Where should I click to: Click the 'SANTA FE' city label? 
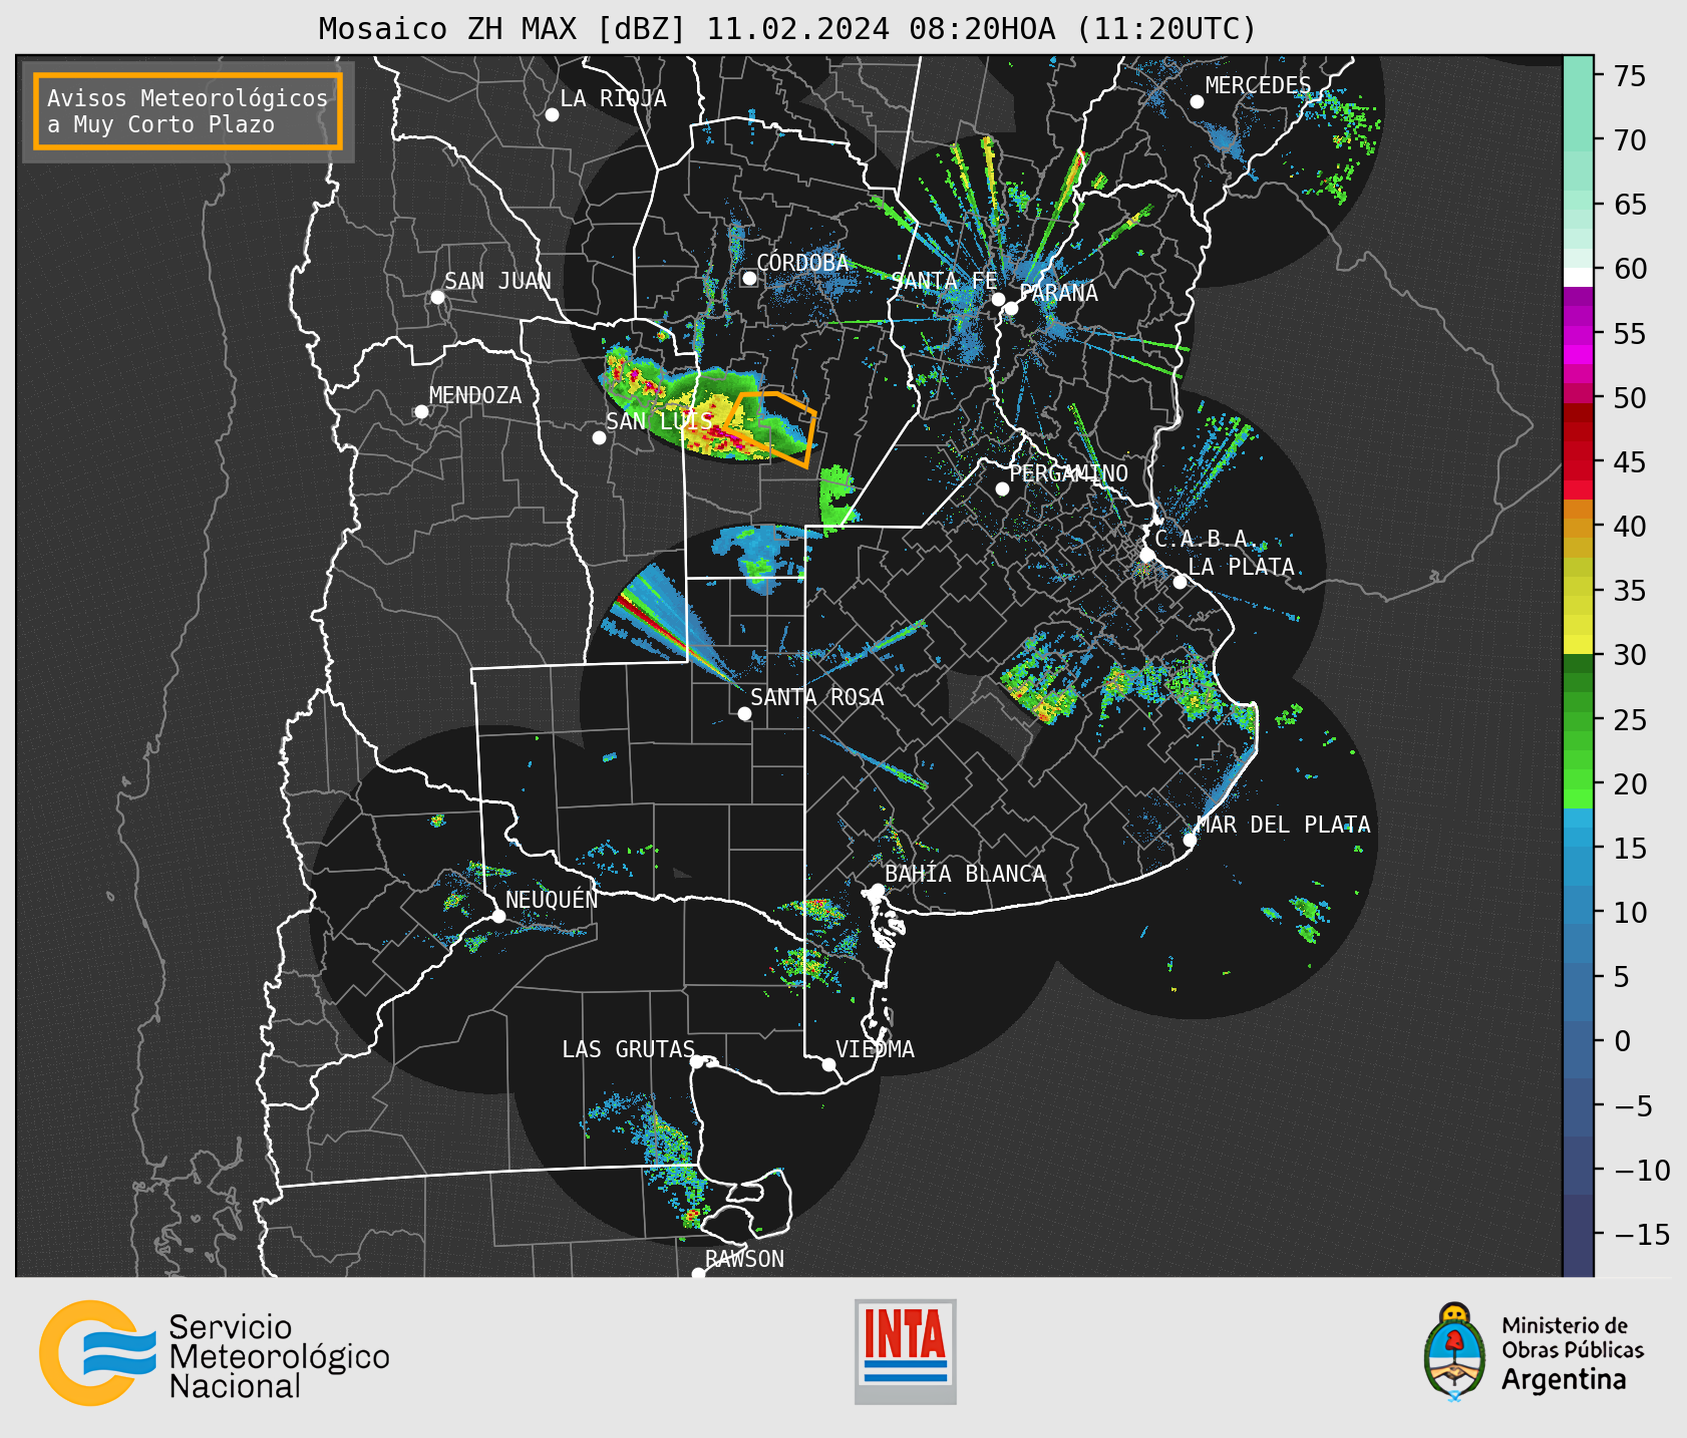944,281
